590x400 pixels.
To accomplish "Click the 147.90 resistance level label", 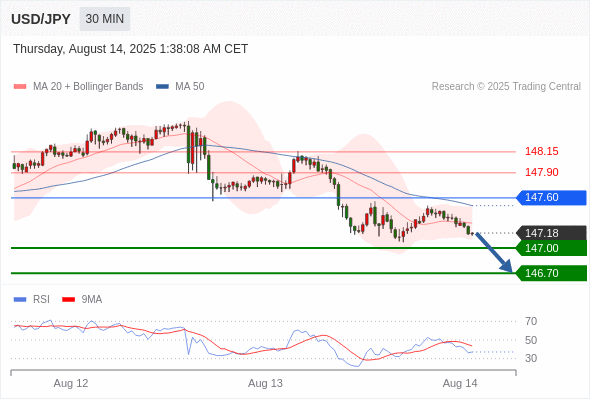I will [542, 172].
